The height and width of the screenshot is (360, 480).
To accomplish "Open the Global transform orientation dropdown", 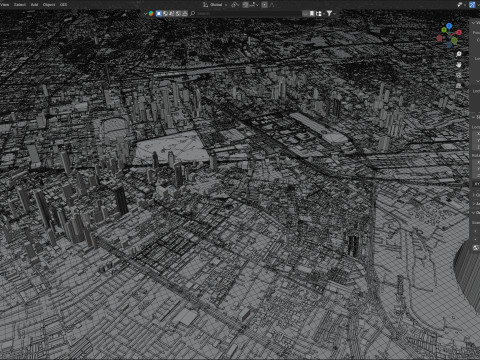I will pyautogui.click(x=216, y=5).
